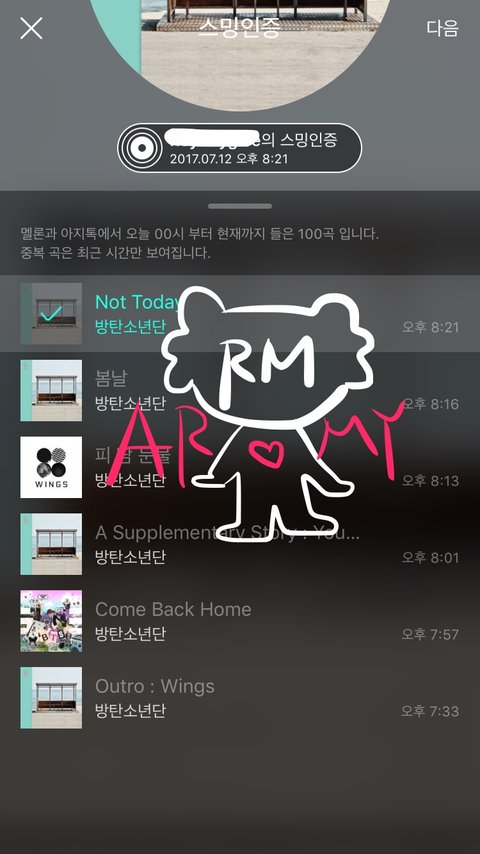
Task: Select the Come Back Home track title
Action: 173,609
